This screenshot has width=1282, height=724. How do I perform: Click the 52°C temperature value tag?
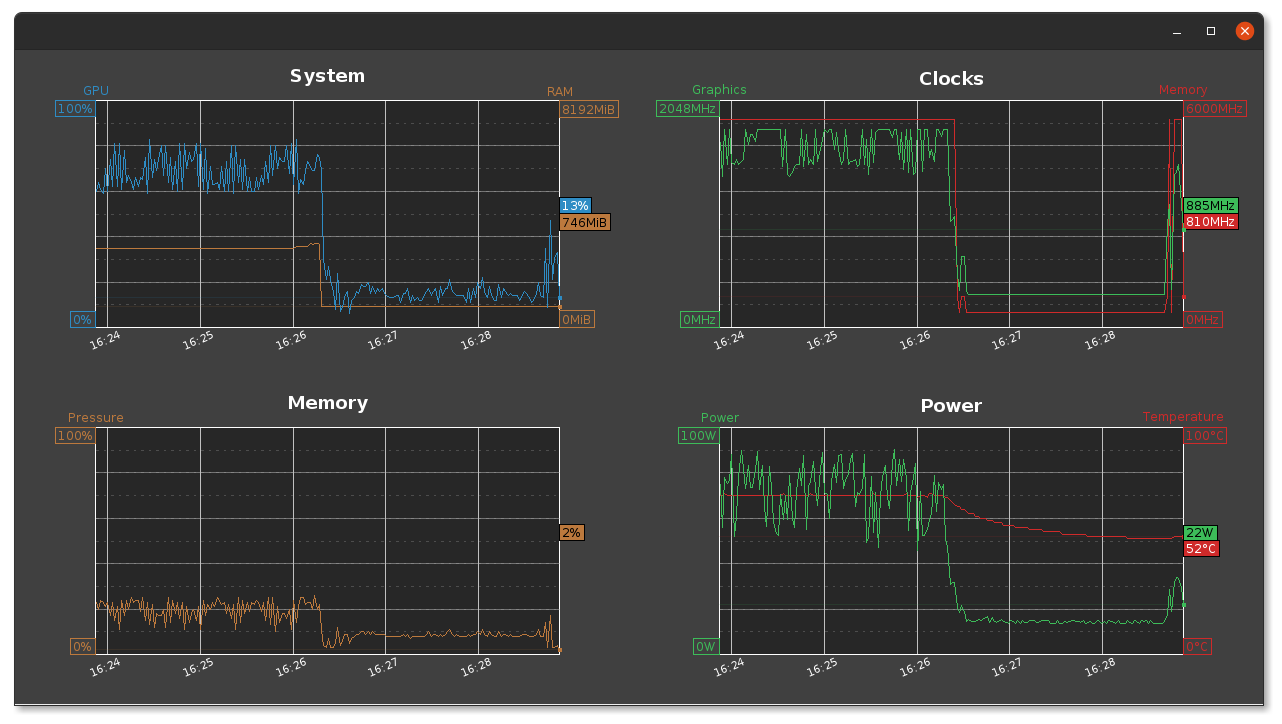coord(1201,549)
